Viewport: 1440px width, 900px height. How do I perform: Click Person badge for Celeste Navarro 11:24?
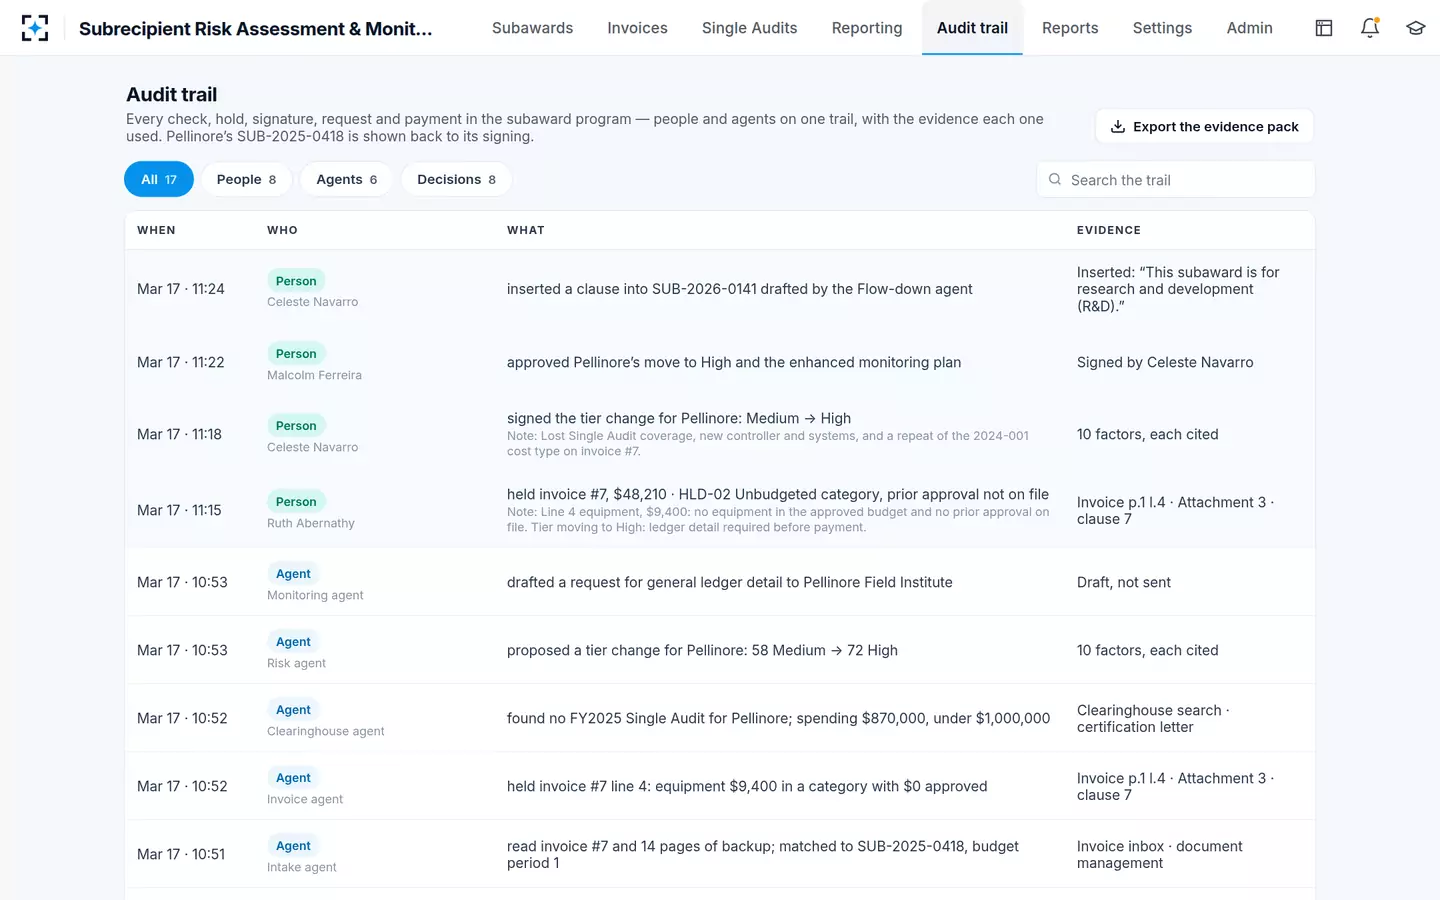click(x=296, y=281)
